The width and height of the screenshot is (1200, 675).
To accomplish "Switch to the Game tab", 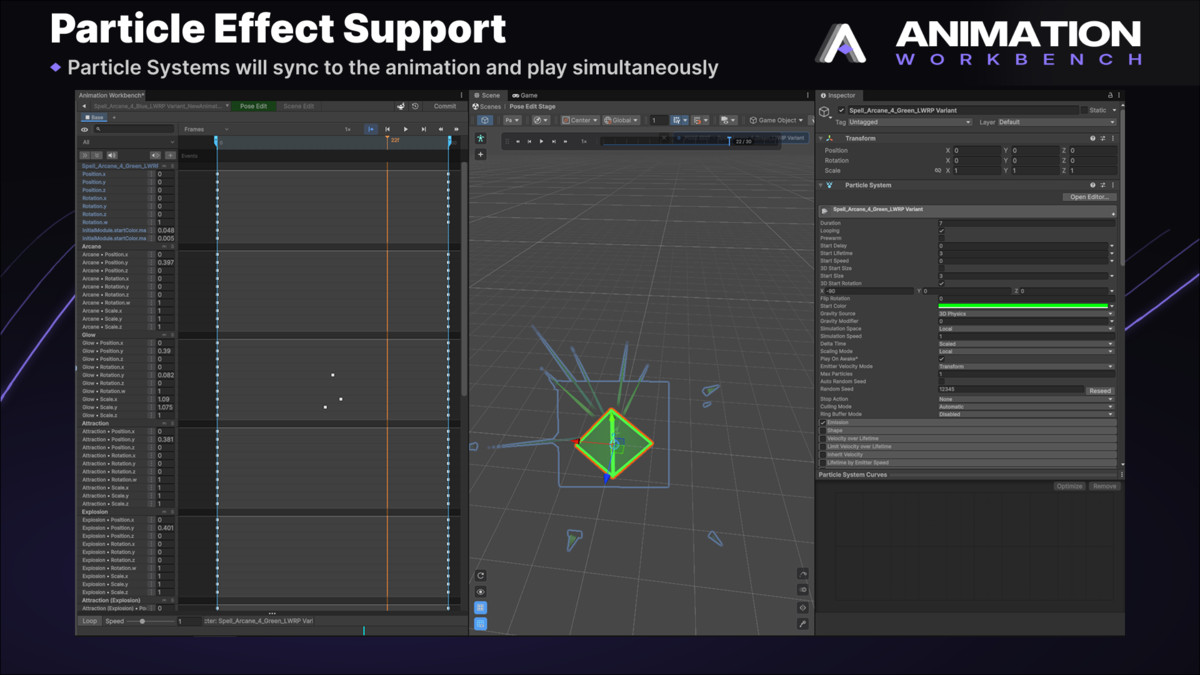I will tap(525, 95).
